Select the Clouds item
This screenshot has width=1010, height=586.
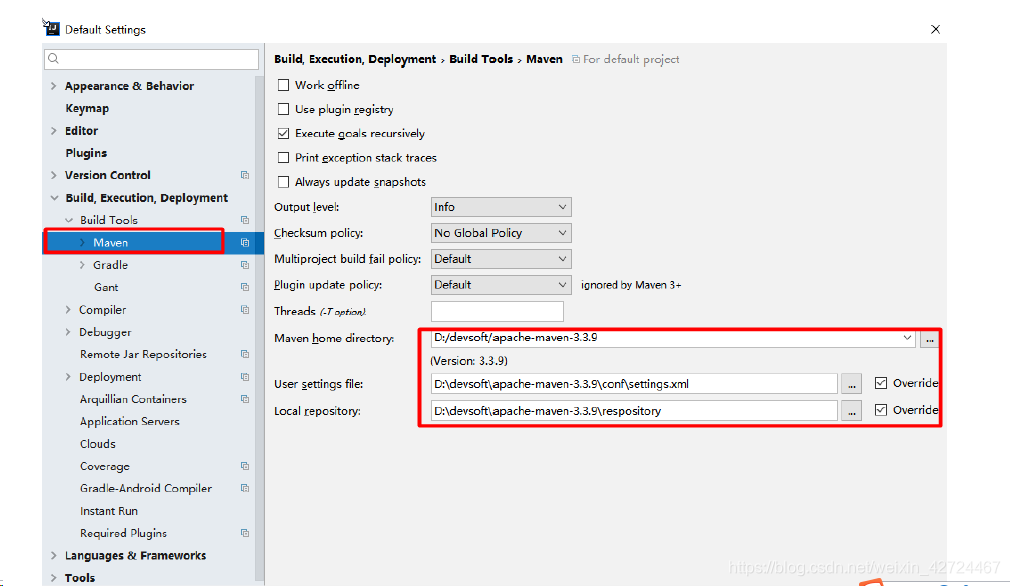(x=98, y=444)
